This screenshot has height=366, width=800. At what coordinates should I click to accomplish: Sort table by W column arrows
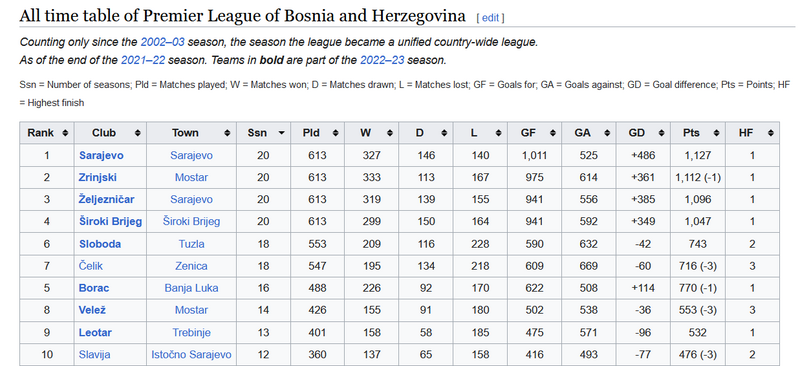tap(390, 133)
